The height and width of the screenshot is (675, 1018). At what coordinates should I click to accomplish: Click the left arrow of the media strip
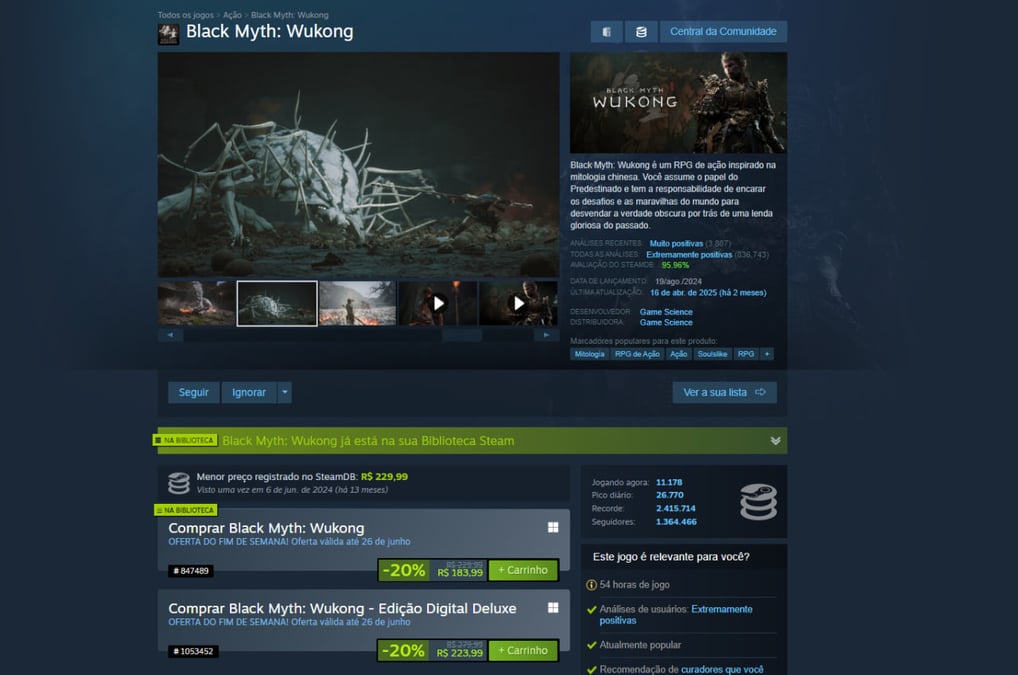pyautogui.click(x=170, y=335)
